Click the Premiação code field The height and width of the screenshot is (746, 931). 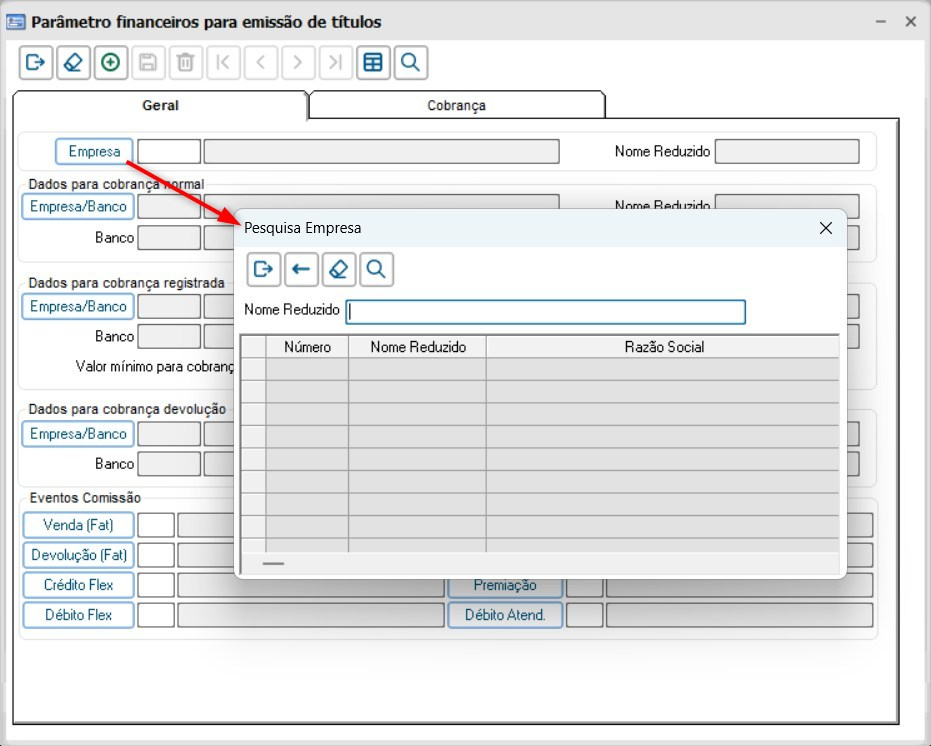coord(585,587)
